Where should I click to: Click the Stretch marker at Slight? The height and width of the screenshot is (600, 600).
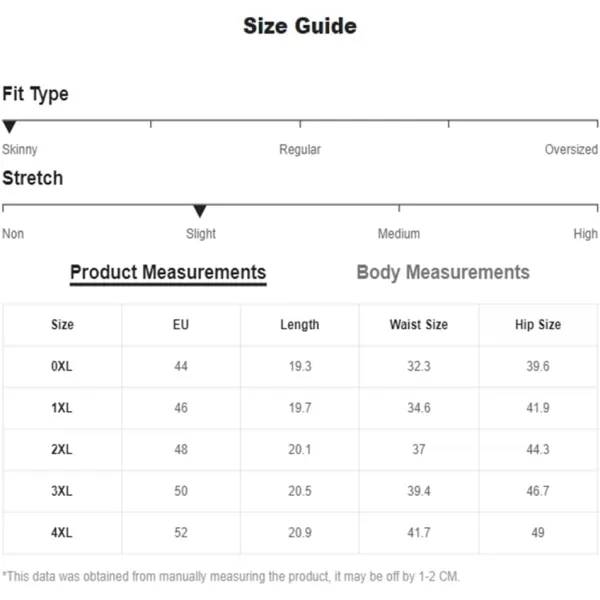200,211
